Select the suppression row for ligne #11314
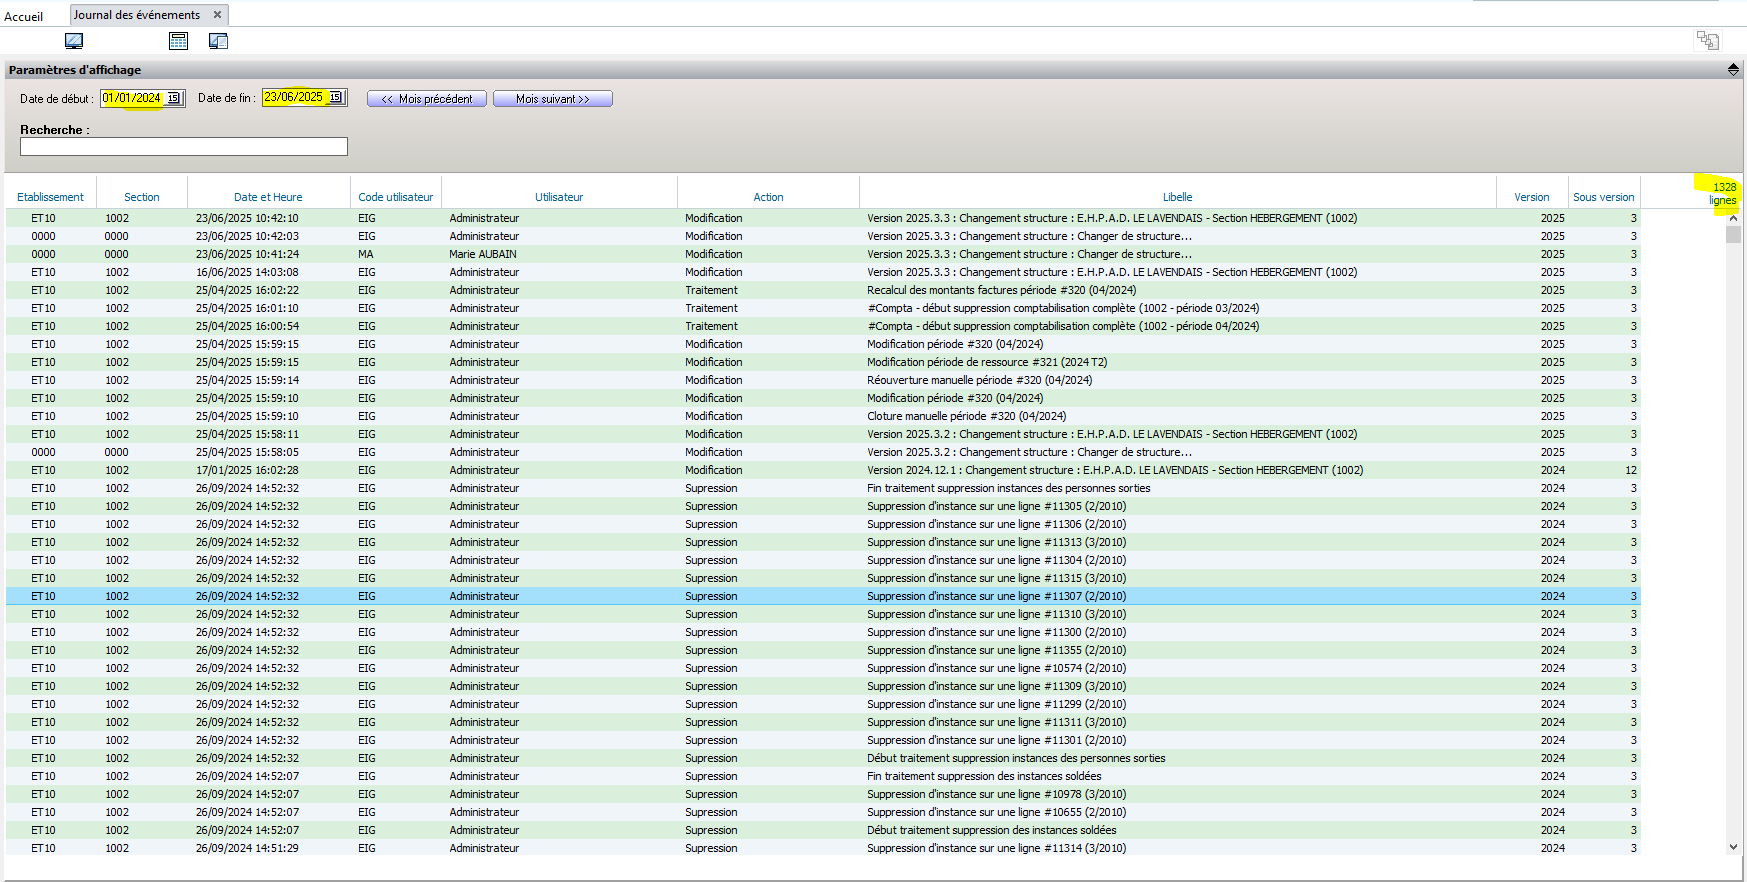The width and height of the screenshot is (1747, 882). (x=823, y=848)
